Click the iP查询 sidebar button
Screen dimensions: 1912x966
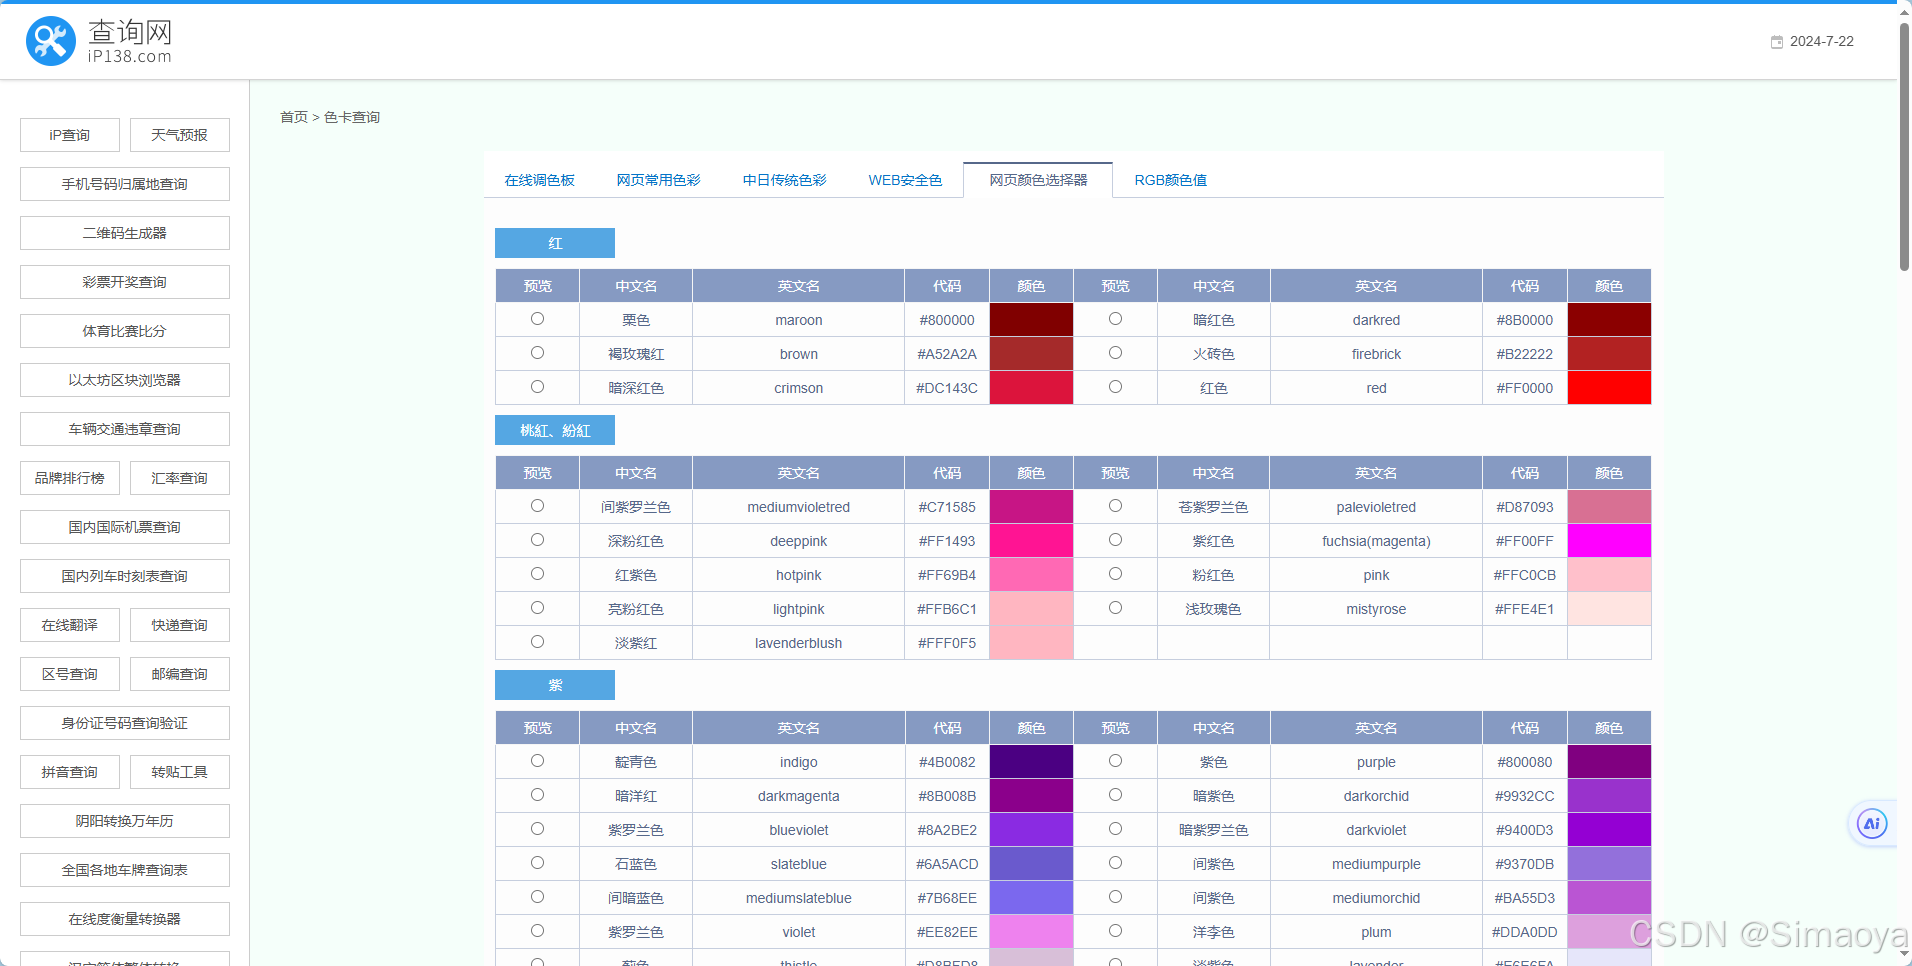70,135
